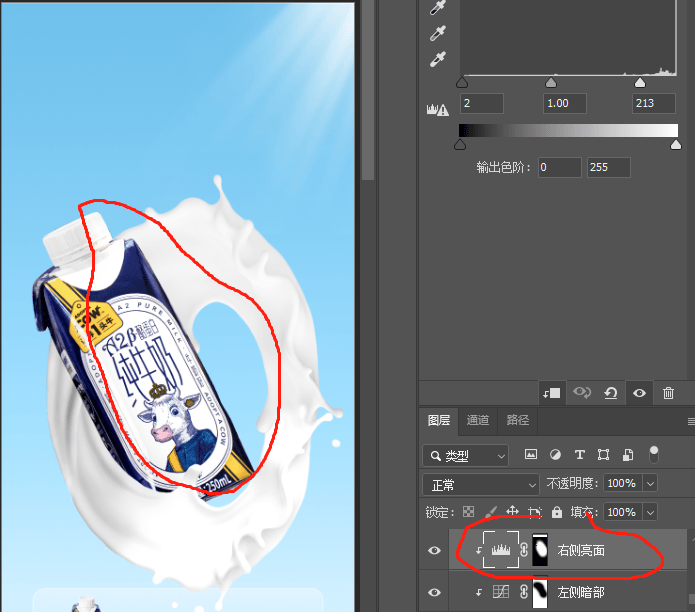Click the input midtone slider triangle

pyautogui.click(x=551, y=82)
